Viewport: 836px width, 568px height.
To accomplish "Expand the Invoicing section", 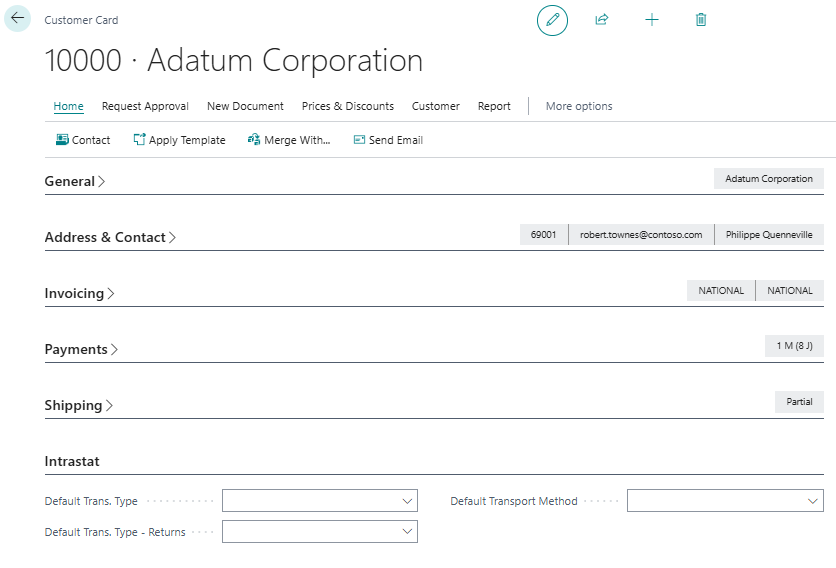I will pyautogui.click(x=79, y=293).
